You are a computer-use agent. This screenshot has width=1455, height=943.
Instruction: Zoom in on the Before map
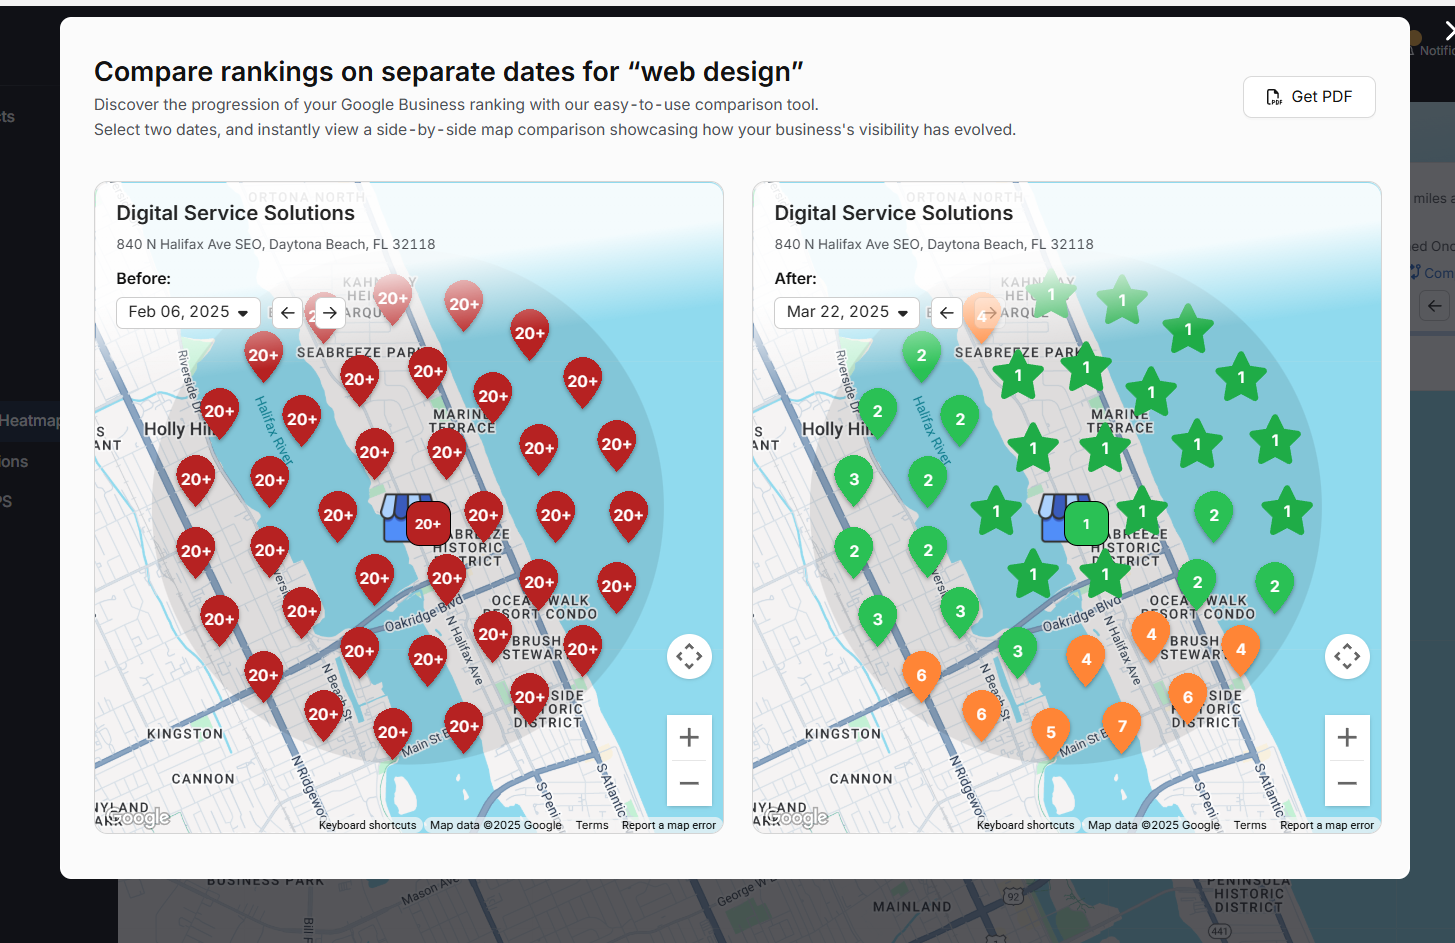pos(689,738)
